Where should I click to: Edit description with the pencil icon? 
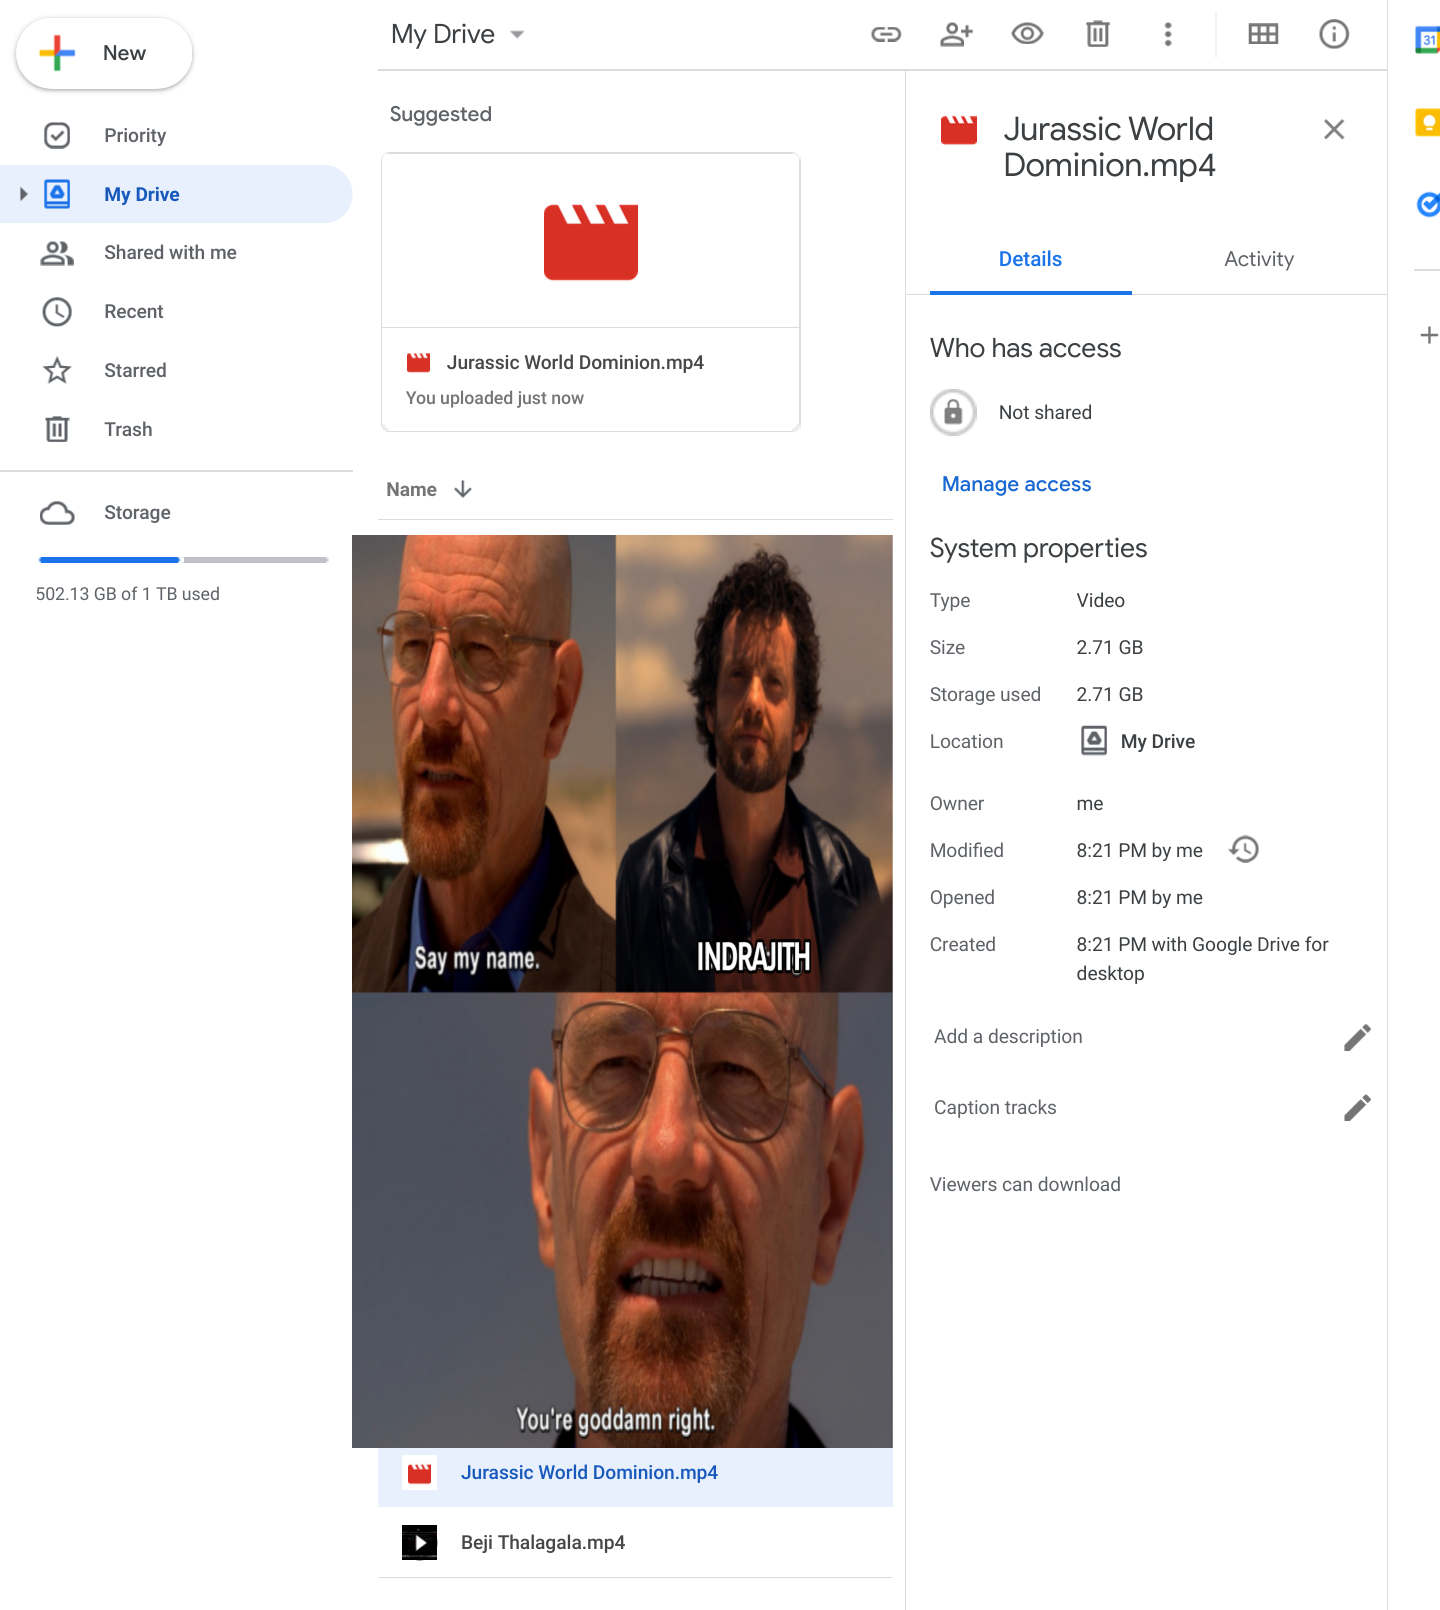point(1357,1038)
